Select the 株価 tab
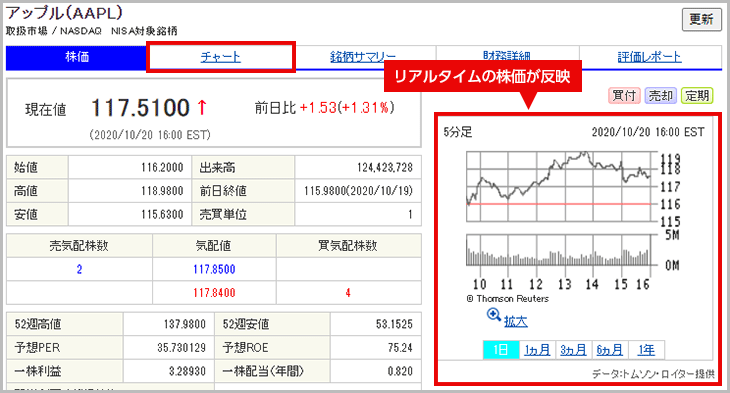Image resolution: width=730 pixels, height=393 pixels. pyautogui.click(x=77, y=57)
